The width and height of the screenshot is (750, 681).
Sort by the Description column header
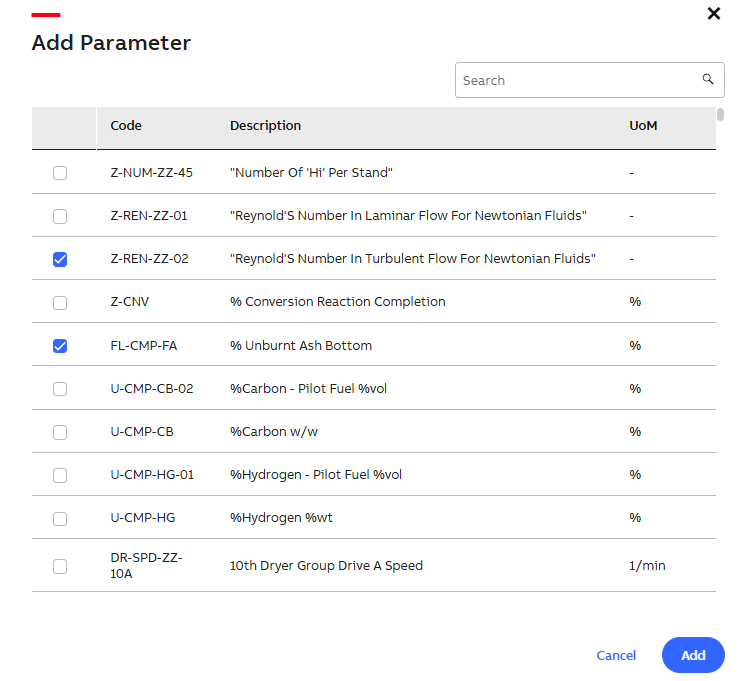tap(265, 126)
